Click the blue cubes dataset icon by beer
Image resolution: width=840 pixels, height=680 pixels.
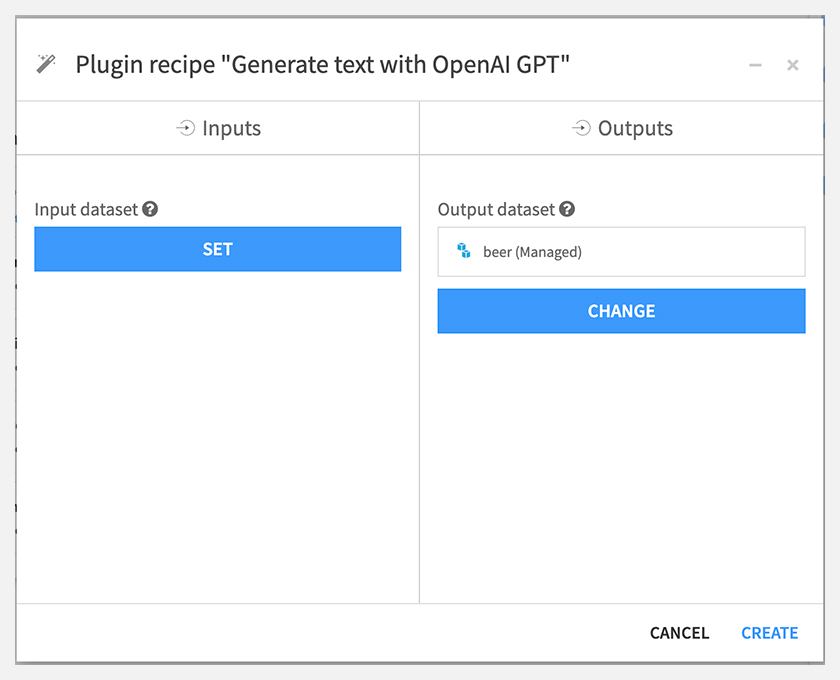point(463,250)
